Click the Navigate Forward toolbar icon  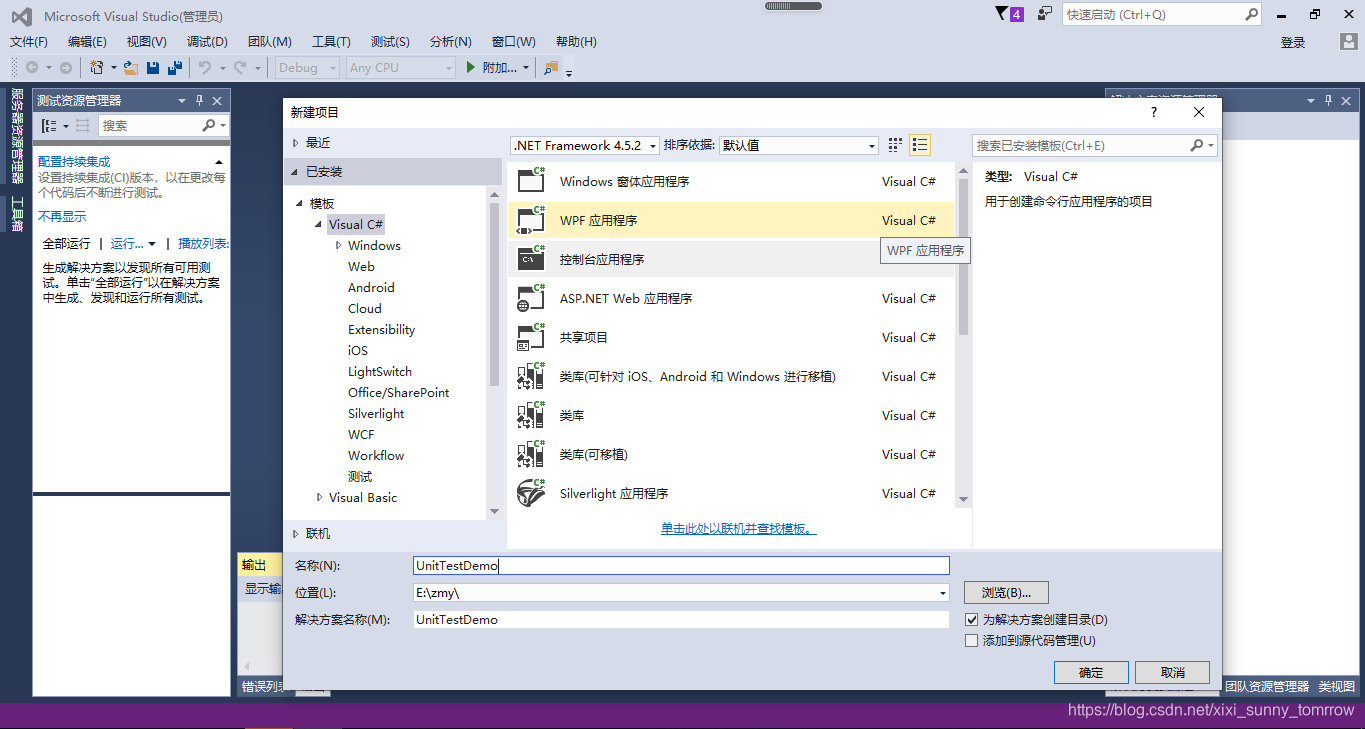[66, 67]
